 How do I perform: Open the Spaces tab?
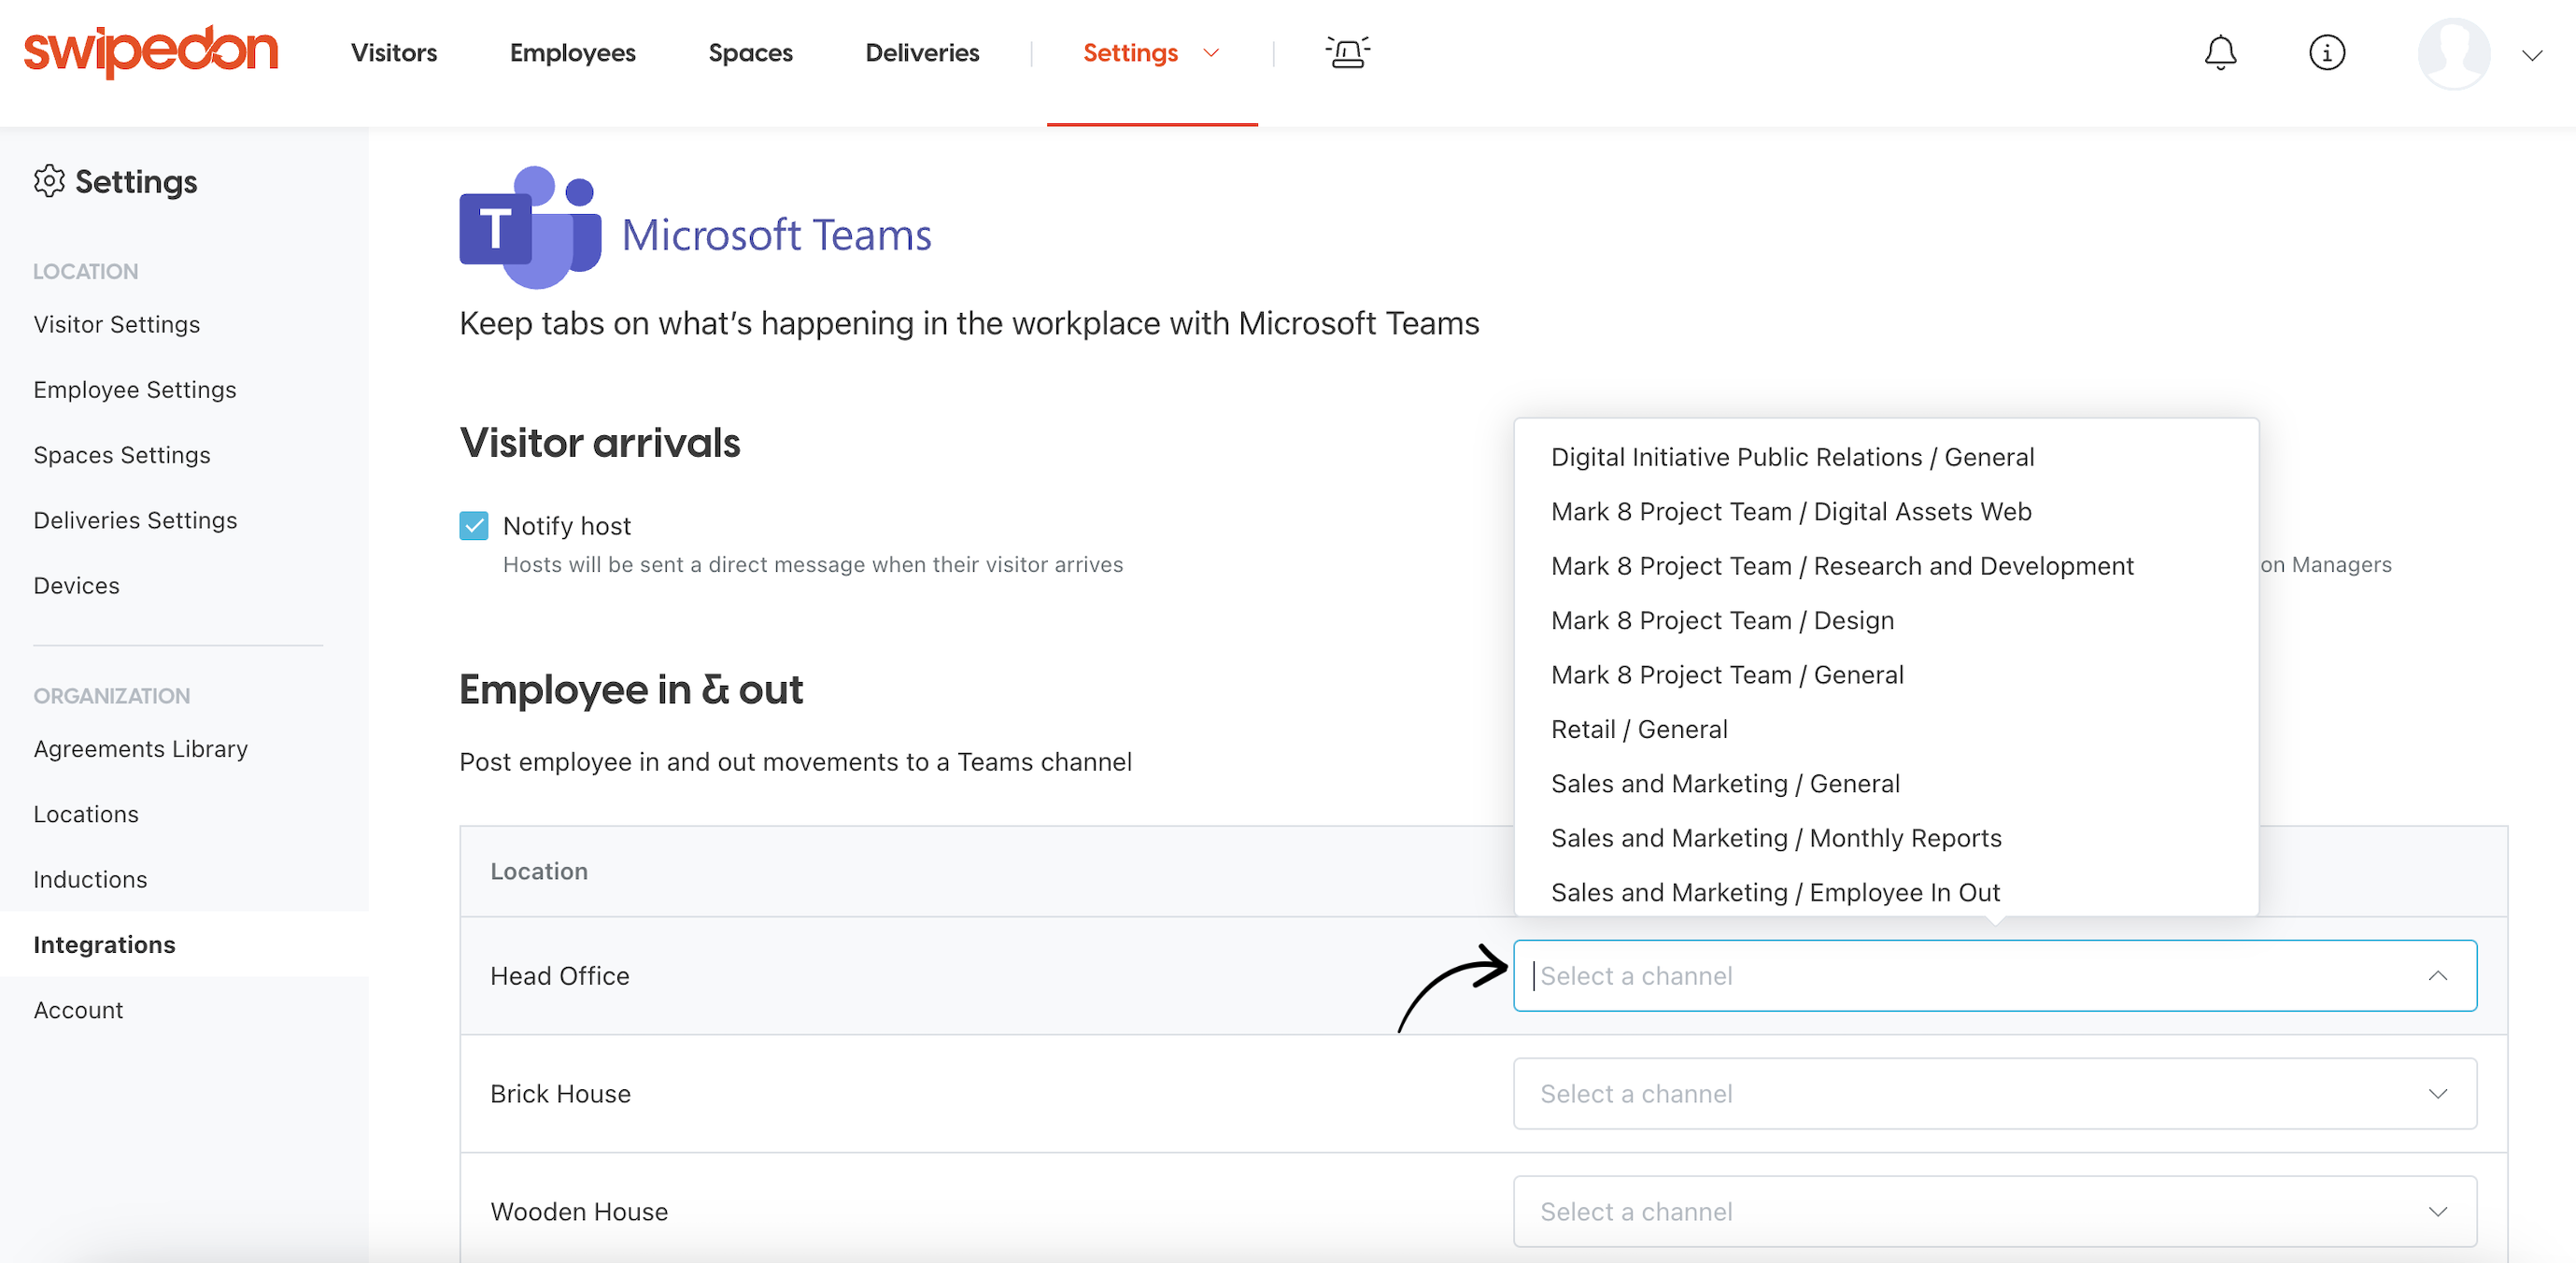click(751, 53)
